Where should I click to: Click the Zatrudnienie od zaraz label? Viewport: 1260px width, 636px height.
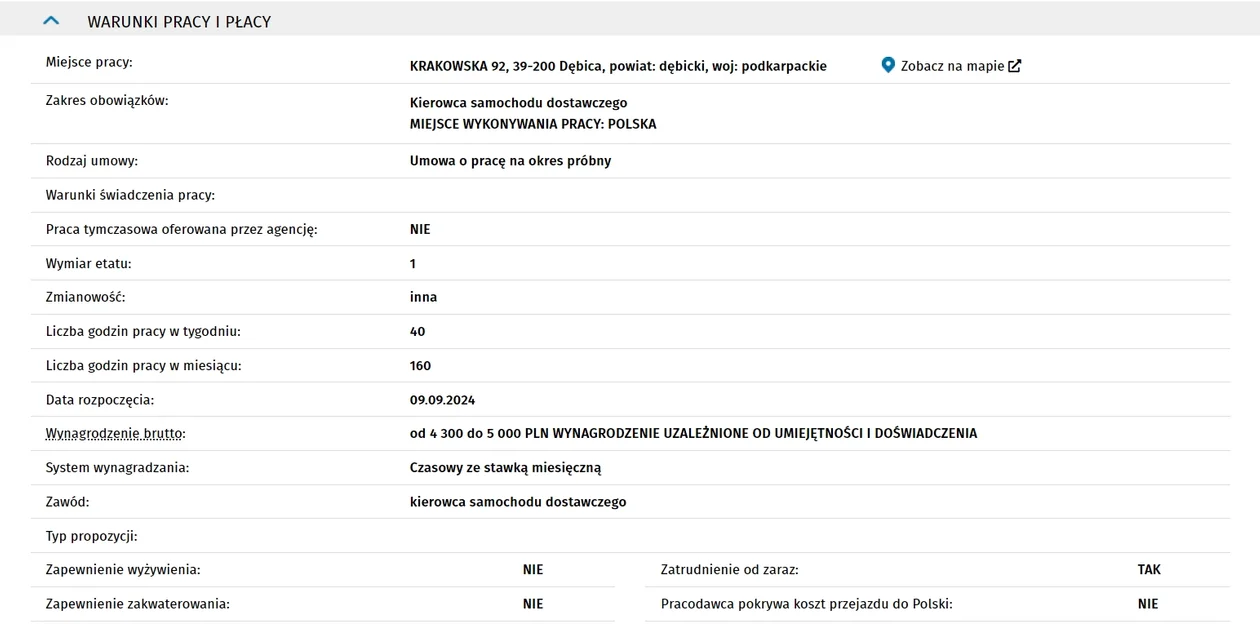[x=730, y=570]
